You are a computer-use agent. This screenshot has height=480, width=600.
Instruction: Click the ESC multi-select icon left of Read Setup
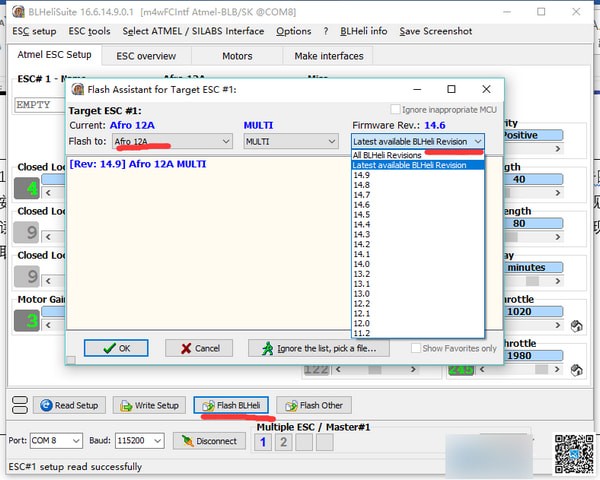(20, 405)
